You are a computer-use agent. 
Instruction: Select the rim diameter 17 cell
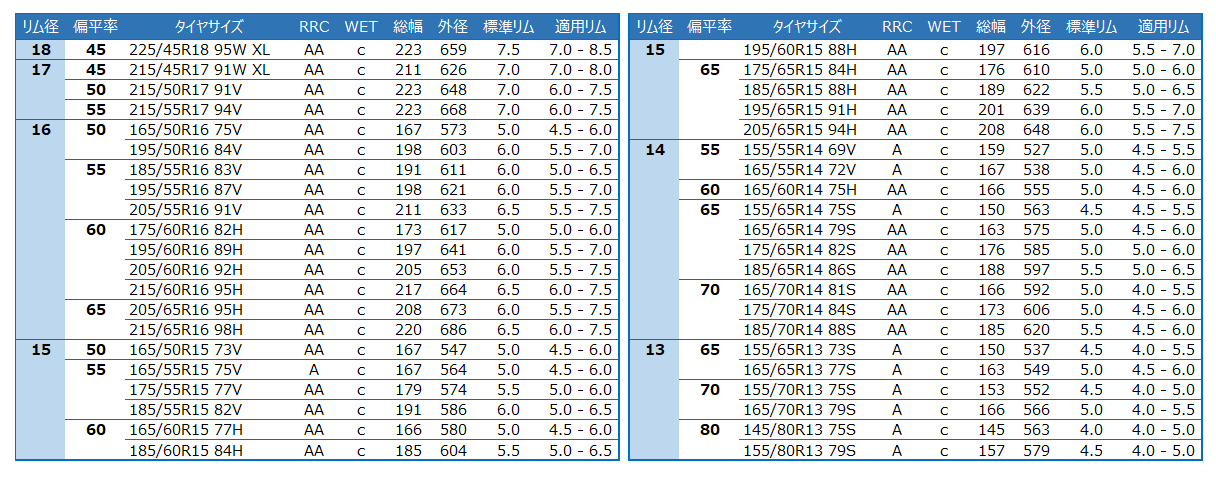coord(41,69)
